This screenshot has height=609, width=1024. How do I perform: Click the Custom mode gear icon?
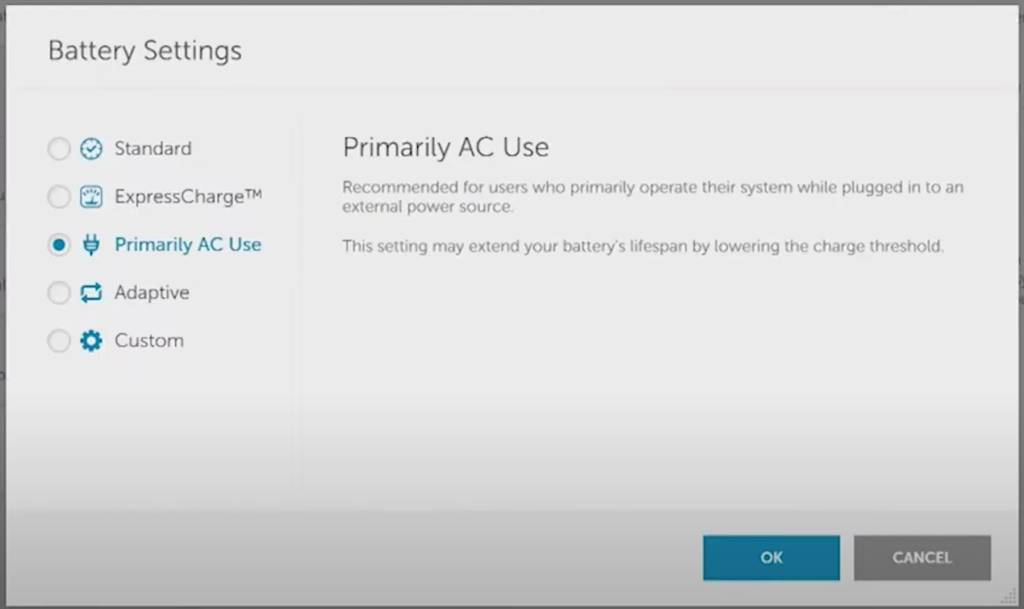click(x=91, y=341)
